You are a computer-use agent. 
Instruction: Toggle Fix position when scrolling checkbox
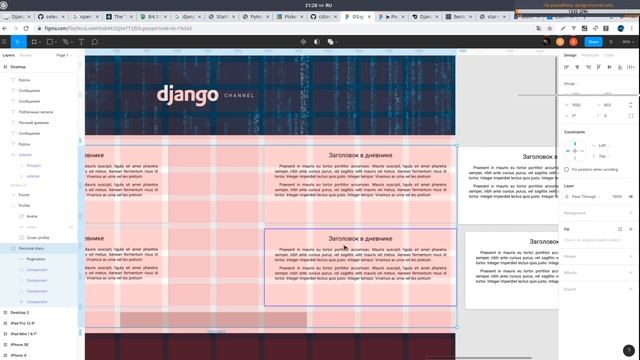pyautogui.click(x=567, y=169)
